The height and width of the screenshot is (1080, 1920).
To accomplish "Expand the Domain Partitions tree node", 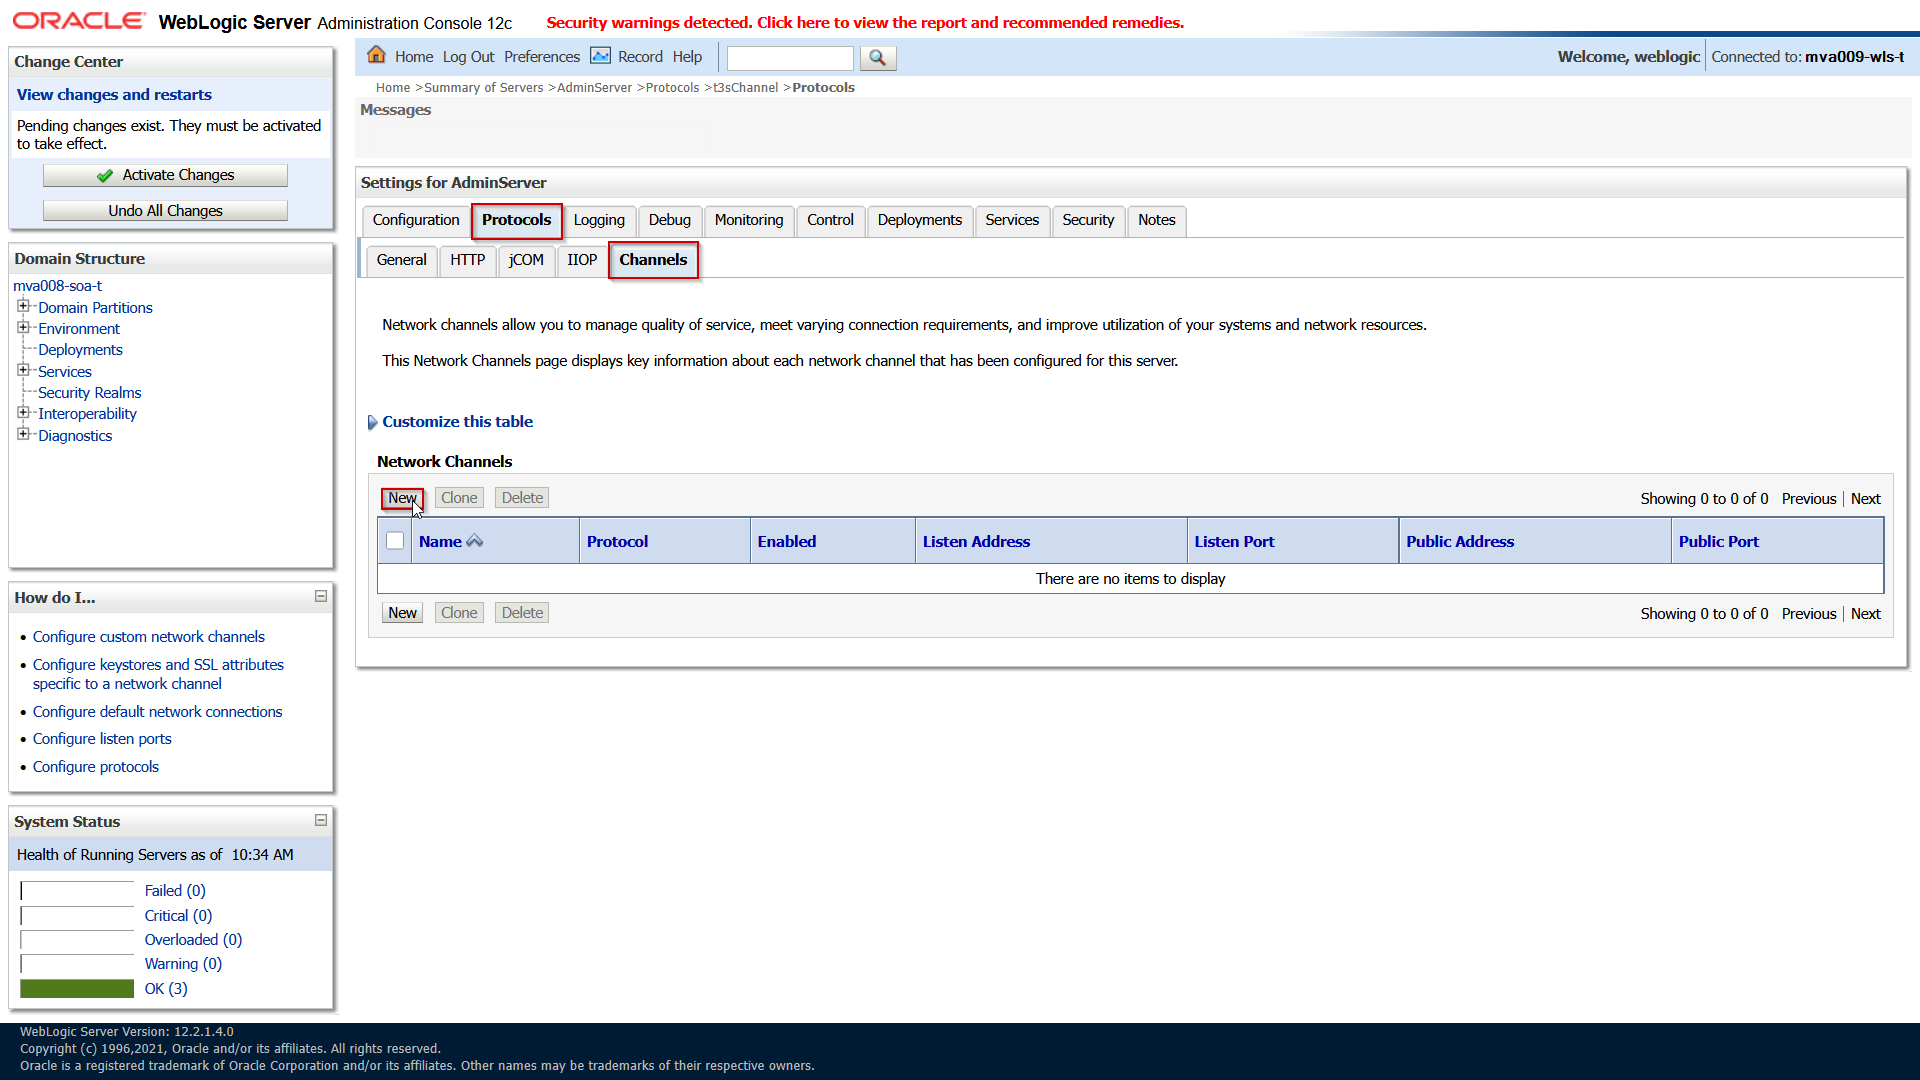I will tap(23, 306).
